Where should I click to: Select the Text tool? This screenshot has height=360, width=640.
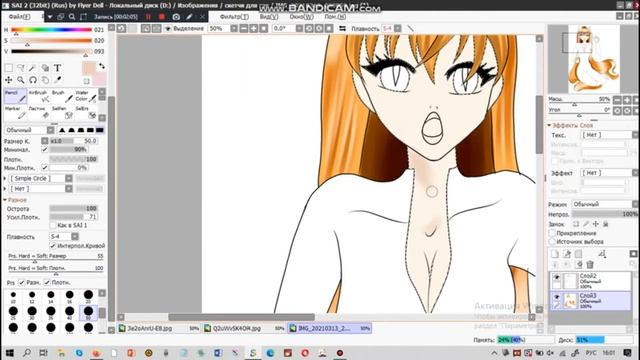click(x=58, y=68)
